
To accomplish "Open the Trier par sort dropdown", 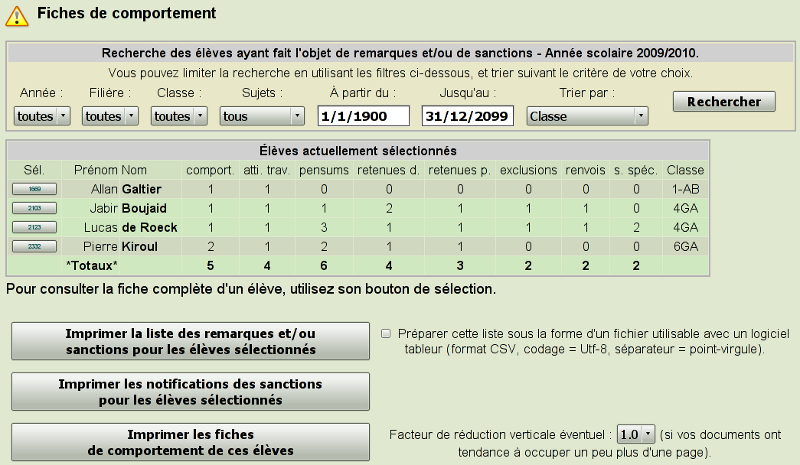I will [587, 116].
